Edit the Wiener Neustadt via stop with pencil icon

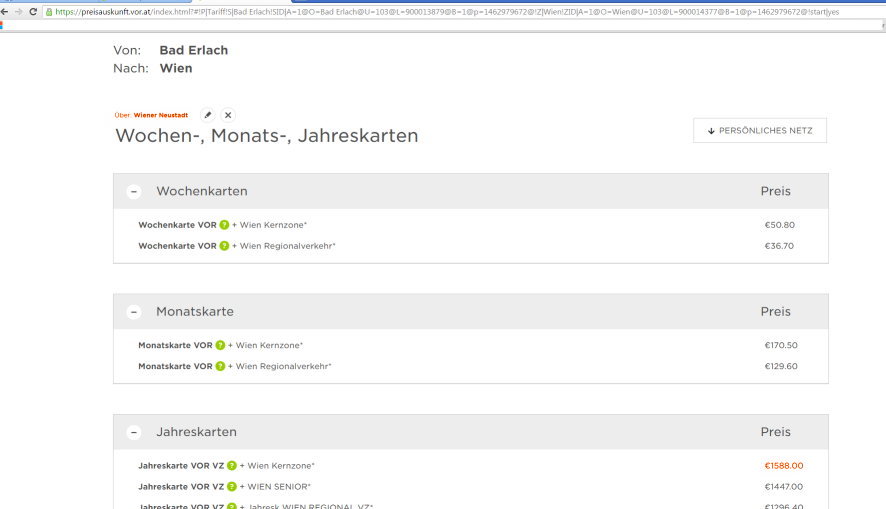click(208, 115)
